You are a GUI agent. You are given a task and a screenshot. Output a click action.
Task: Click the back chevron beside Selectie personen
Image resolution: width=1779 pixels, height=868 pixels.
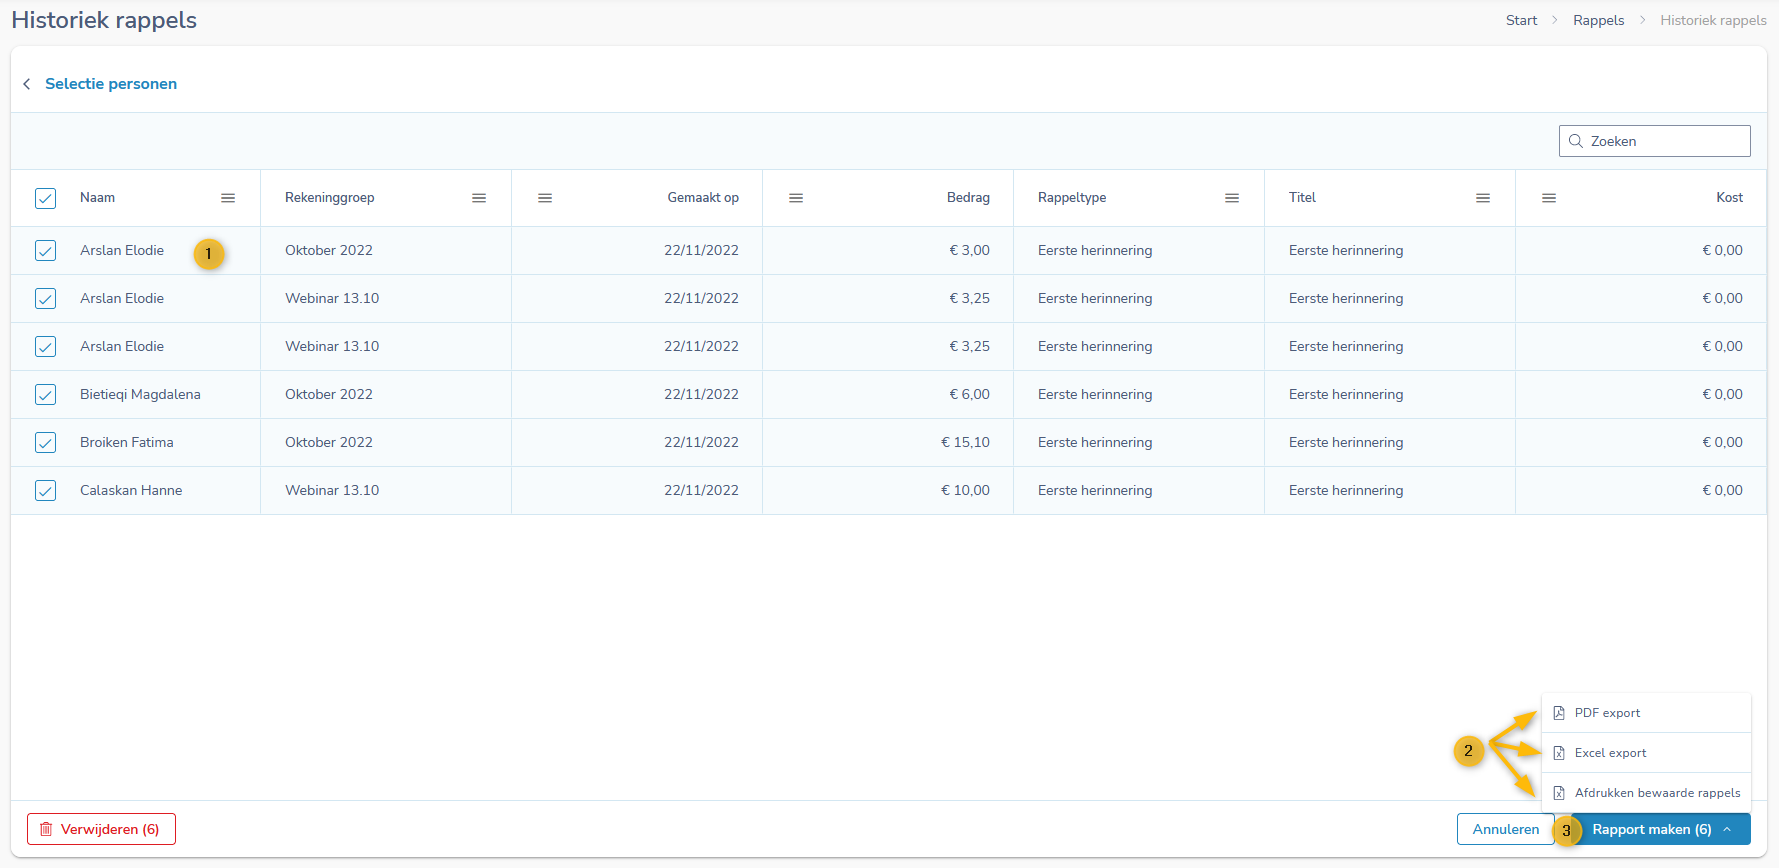click(x=27, y=84)
